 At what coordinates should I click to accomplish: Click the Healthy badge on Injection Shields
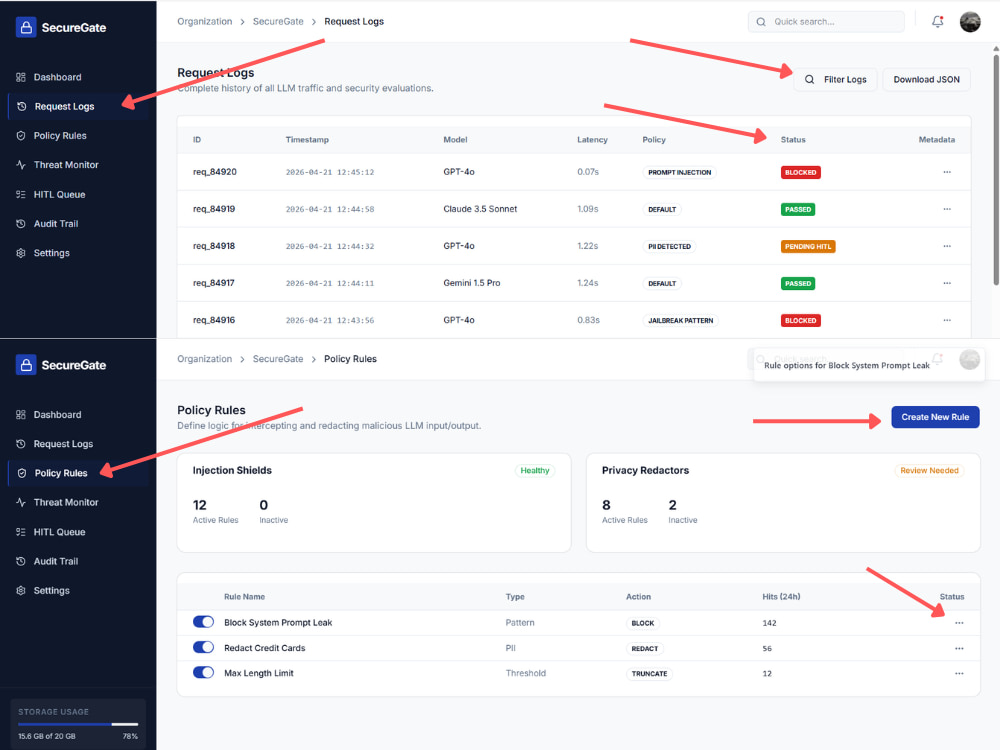[534, 471]
